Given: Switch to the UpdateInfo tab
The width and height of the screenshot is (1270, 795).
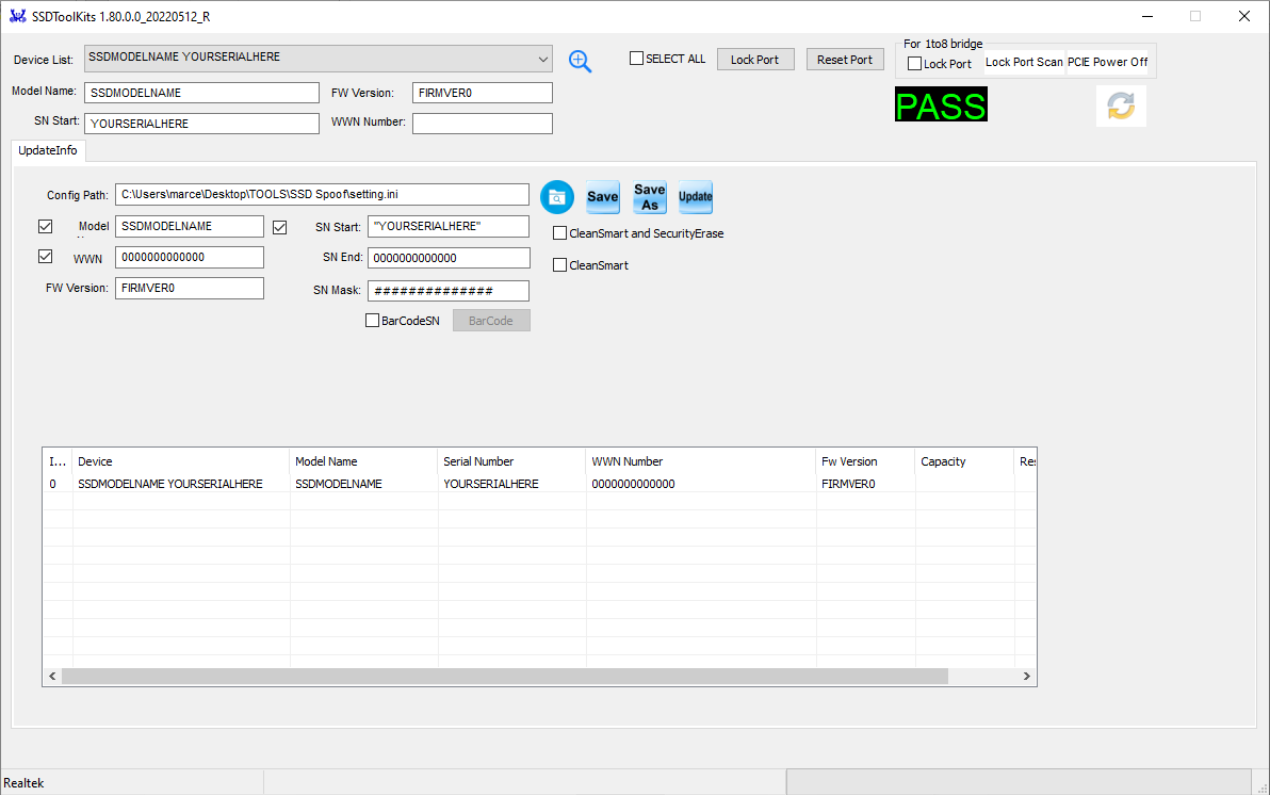Looking at the screenshot, I should tap(49, 151).
